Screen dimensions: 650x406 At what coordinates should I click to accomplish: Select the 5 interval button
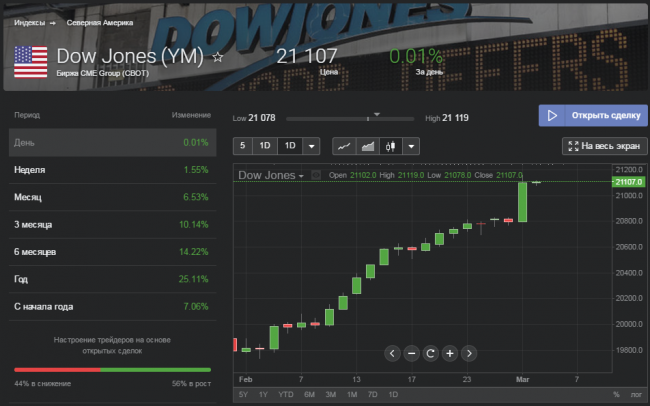[x=243, y=146]
